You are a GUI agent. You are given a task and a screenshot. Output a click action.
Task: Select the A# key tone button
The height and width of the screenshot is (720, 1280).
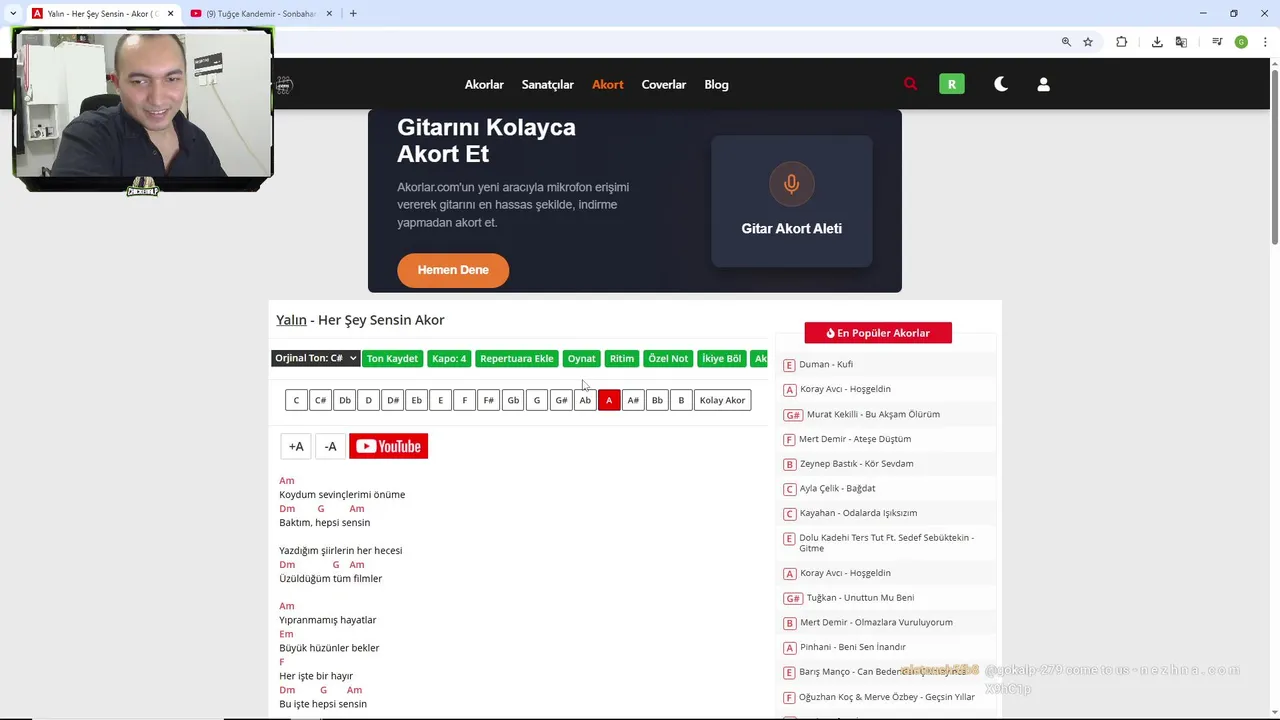[633, 400]
